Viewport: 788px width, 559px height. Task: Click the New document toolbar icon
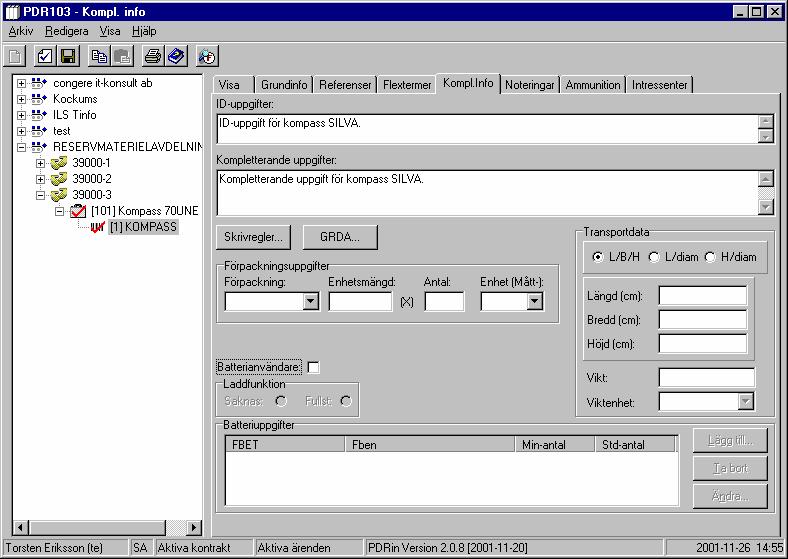(x=15, y=56)
